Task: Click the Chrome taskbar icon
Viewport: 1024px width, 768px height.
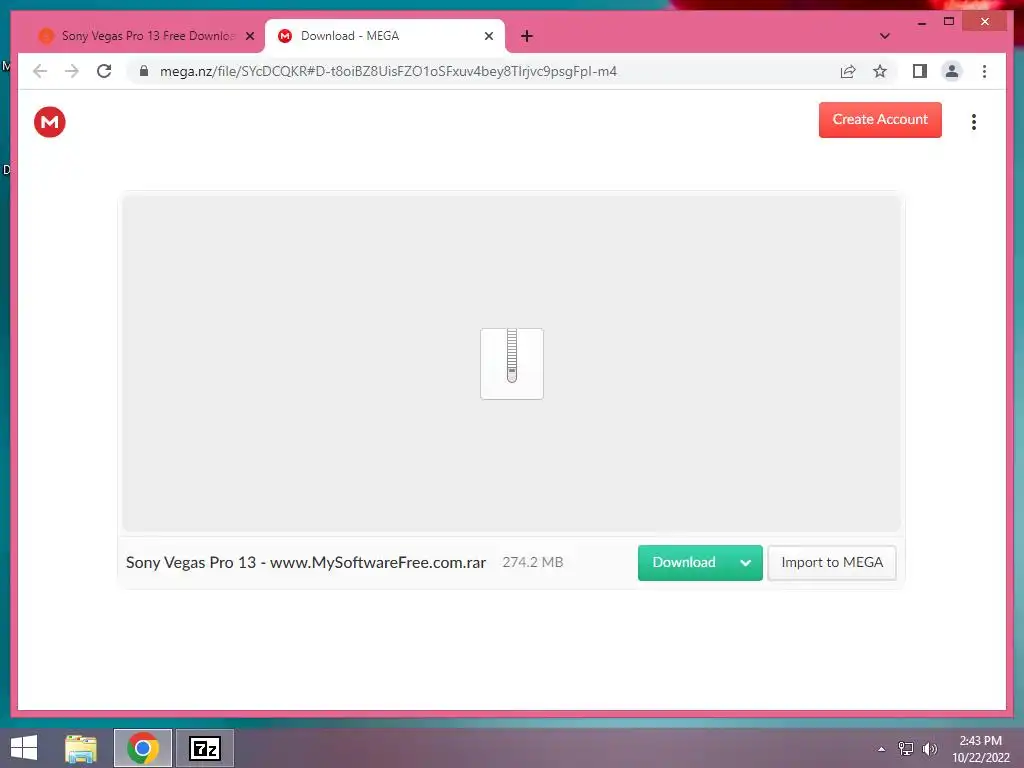Action: 143,748
